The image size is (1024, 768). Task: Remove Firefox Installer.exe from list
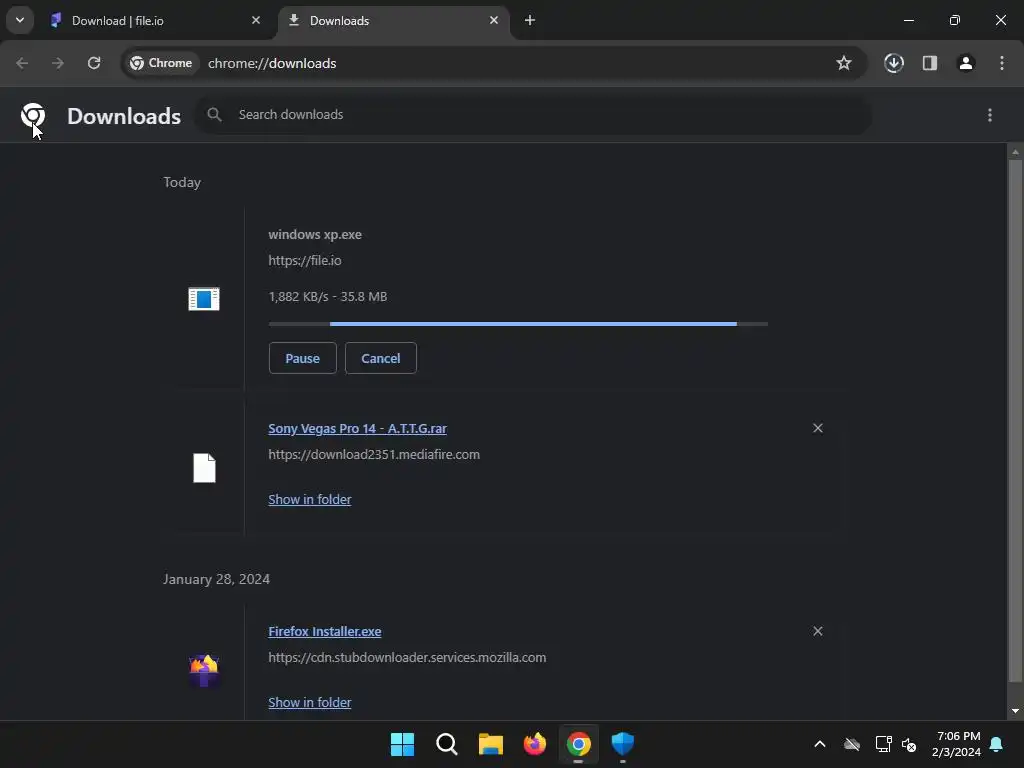pos(818,632)
